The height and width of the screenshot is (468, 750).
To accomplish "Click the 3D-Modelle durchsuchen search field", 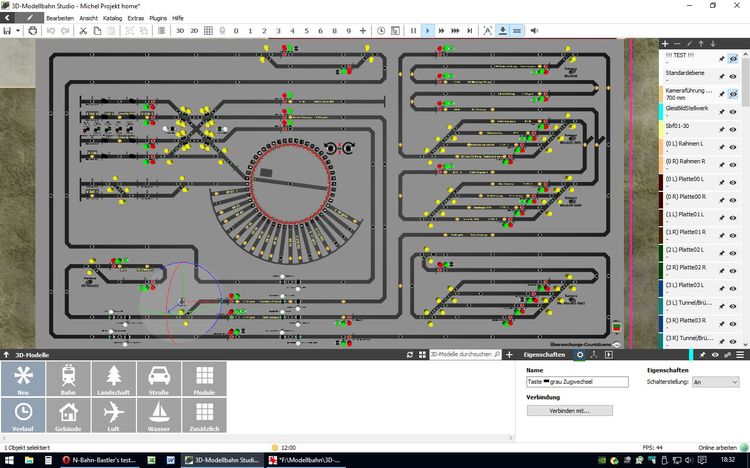I will [463, 355].
